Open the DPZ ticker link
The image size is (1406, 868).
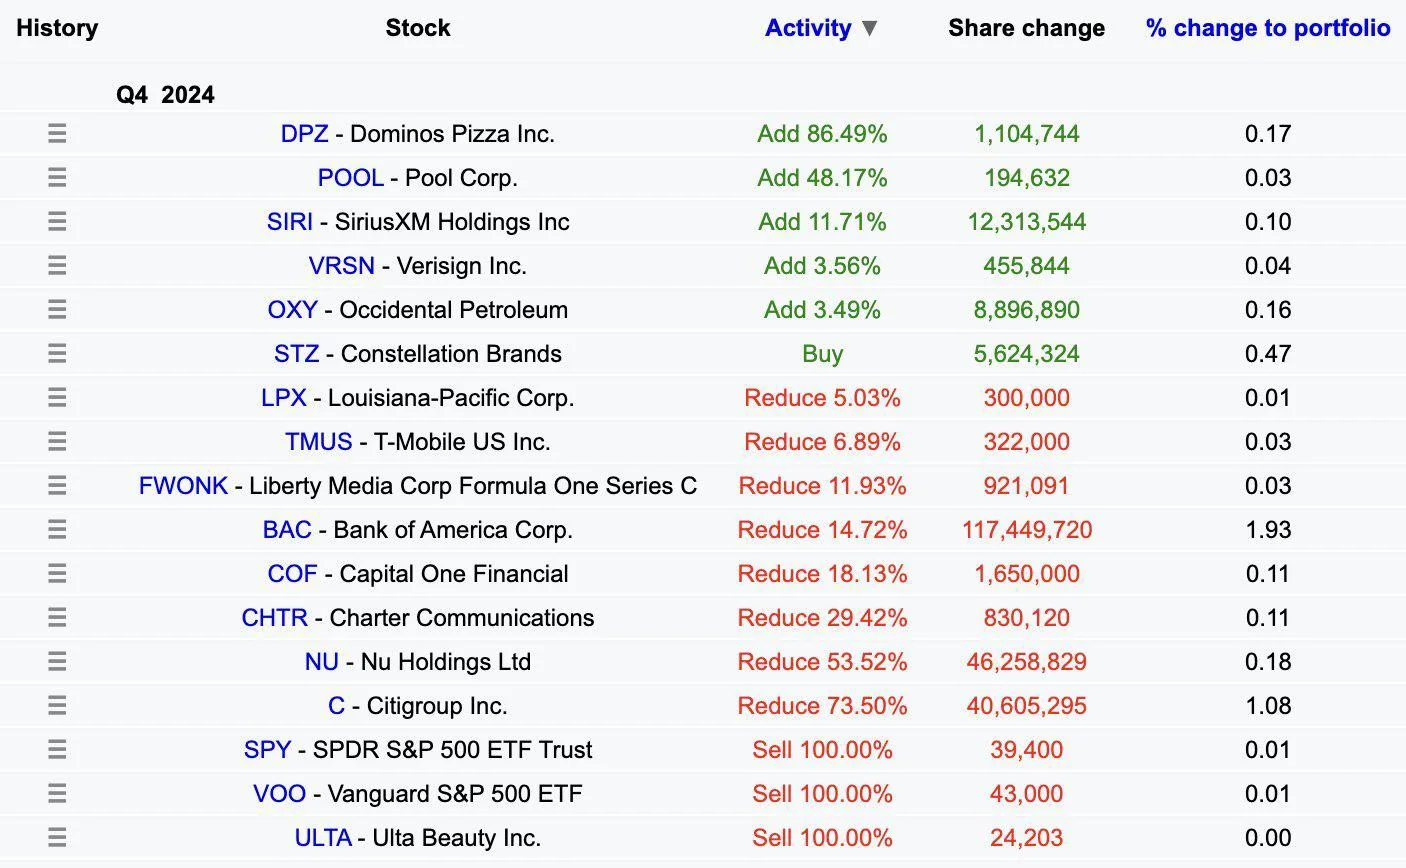tap(304, 134)
